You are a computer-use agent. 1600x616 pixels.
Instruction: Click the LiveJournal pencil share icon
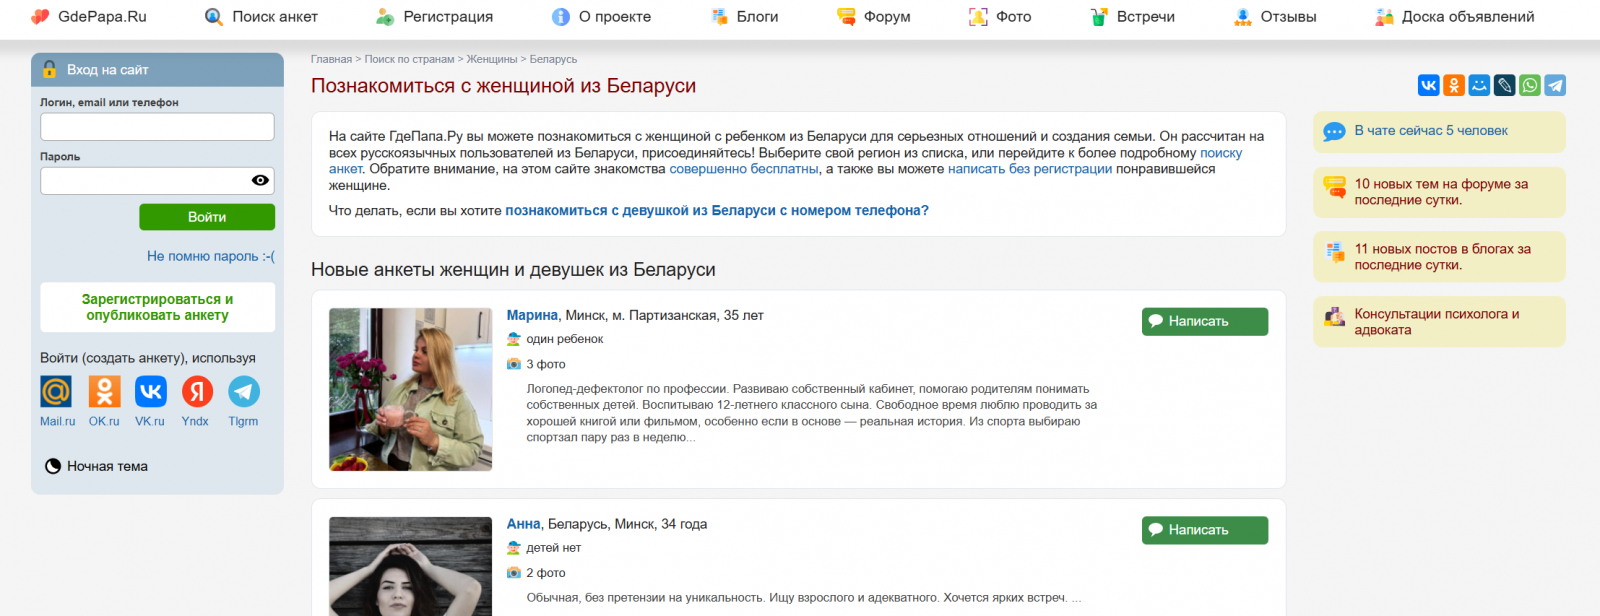[x=1505, y=86]
